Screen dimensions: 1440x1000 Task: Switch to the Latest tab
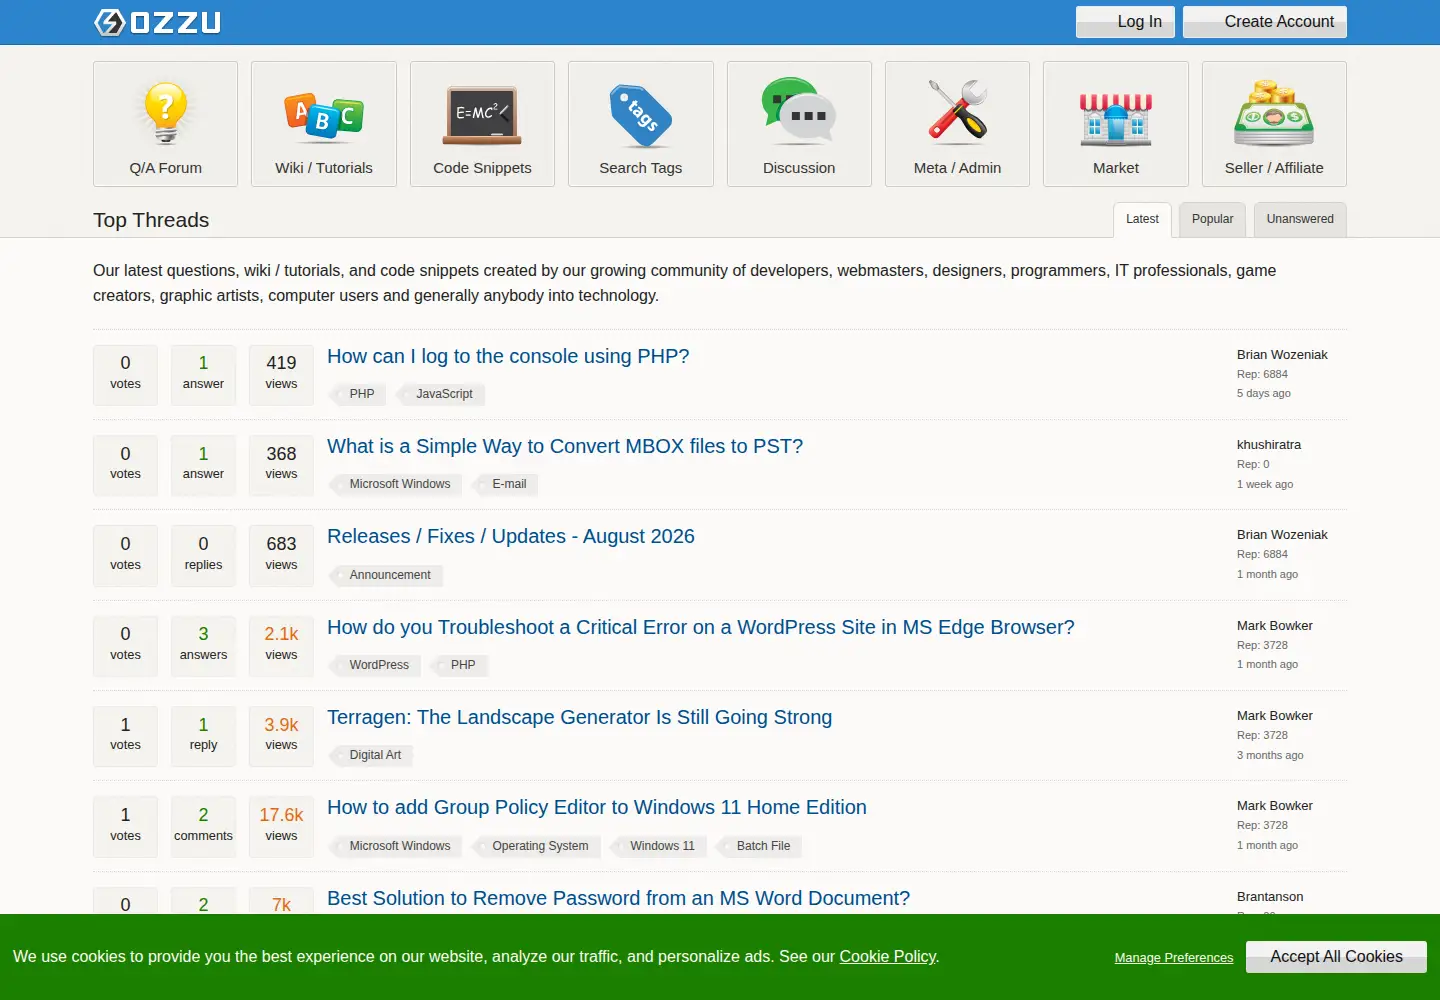pyautogui.click(x=1142, y=220)
